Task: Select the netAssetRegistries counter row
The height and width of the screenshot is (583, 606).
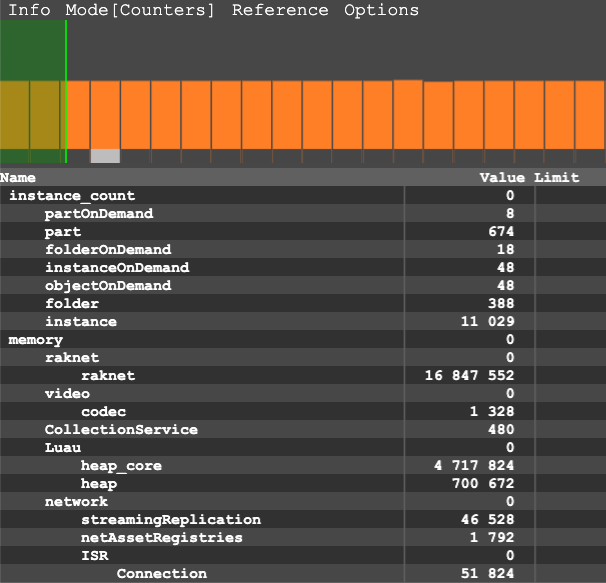Action: 303,537
